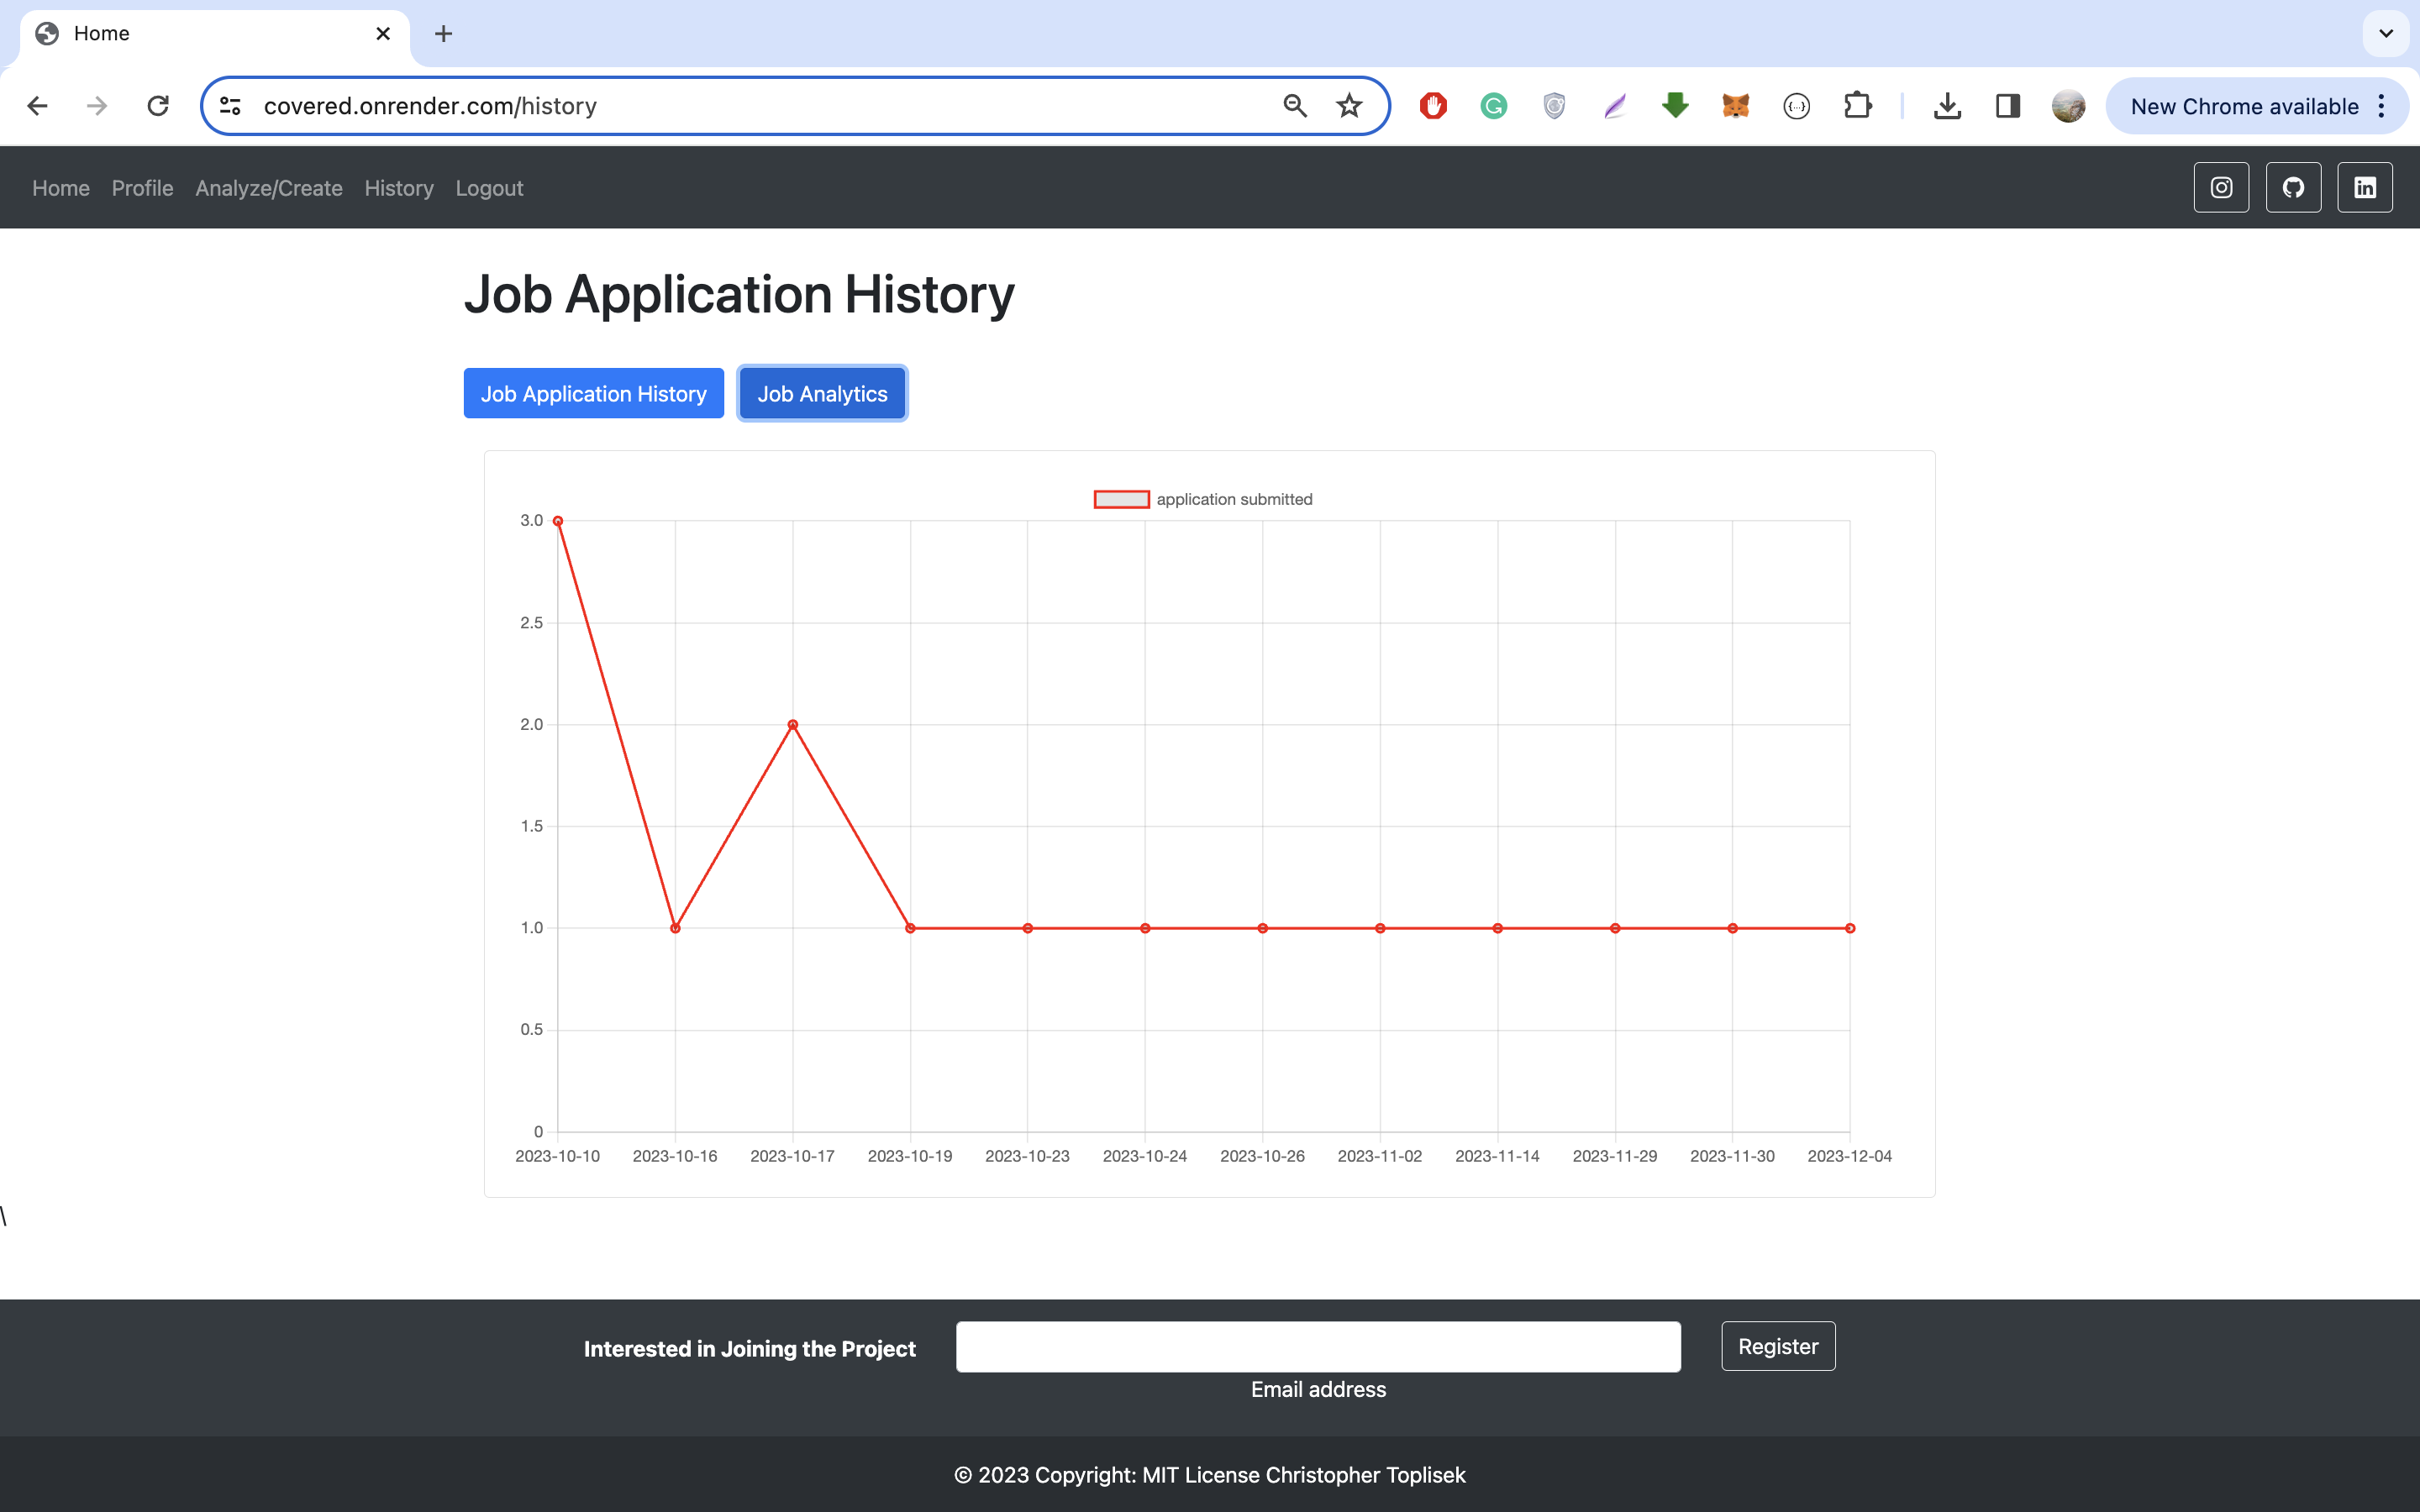Expand the tab search chevron
Viewport: 2420px width, 1512px height.
tap(2386, 34)
